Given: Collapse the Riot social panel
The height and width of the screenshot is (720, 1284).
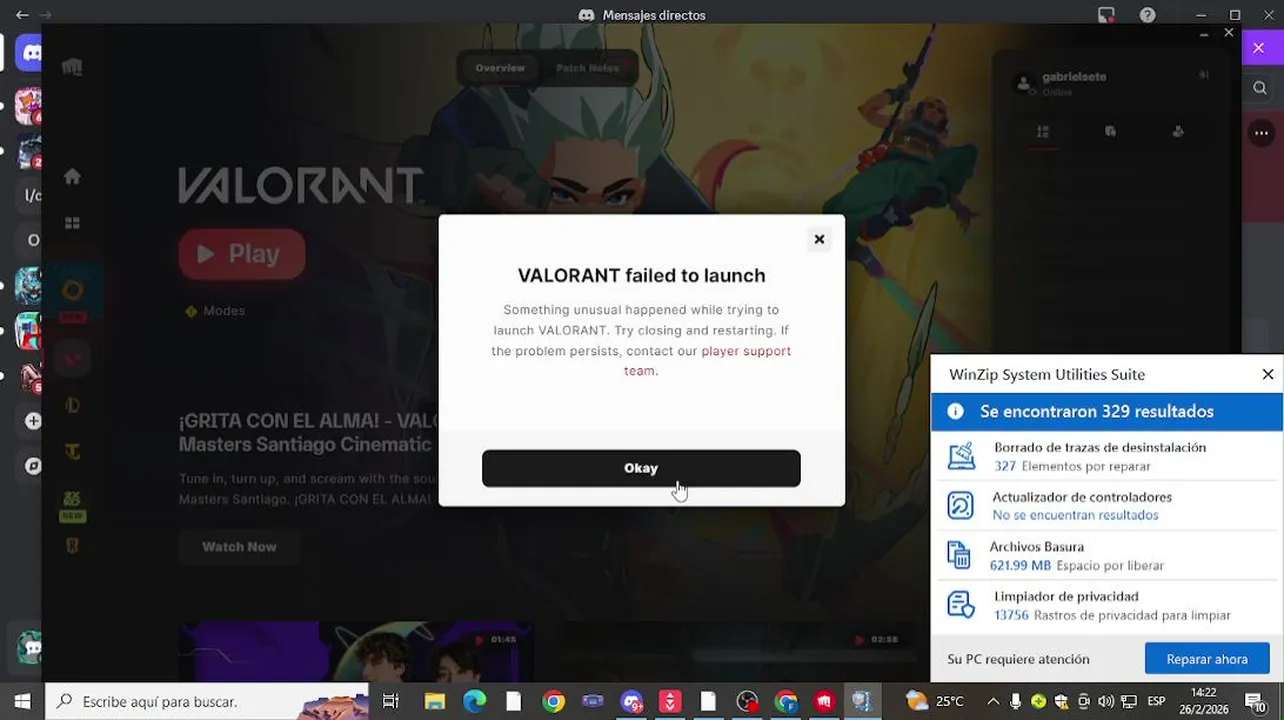Looking at the screenshot, I should (1204, 75).
